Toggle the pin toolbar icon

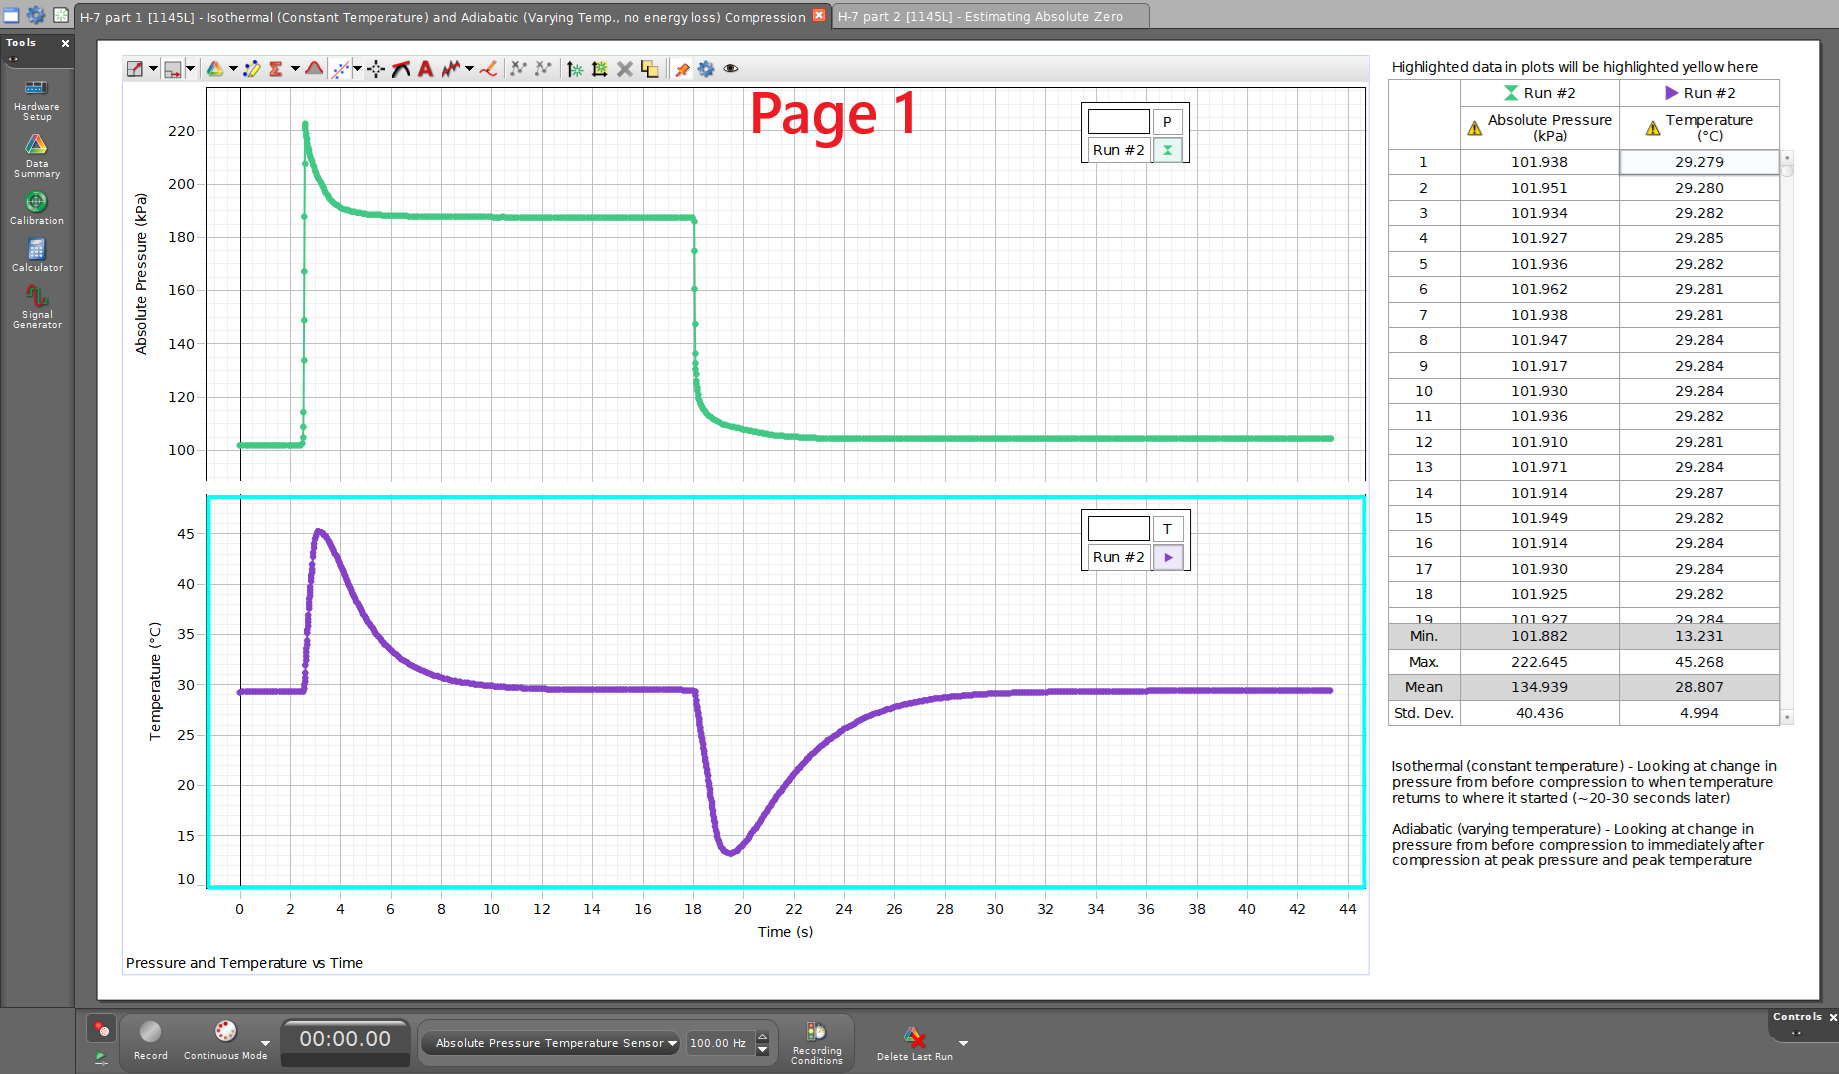point(682,69)
